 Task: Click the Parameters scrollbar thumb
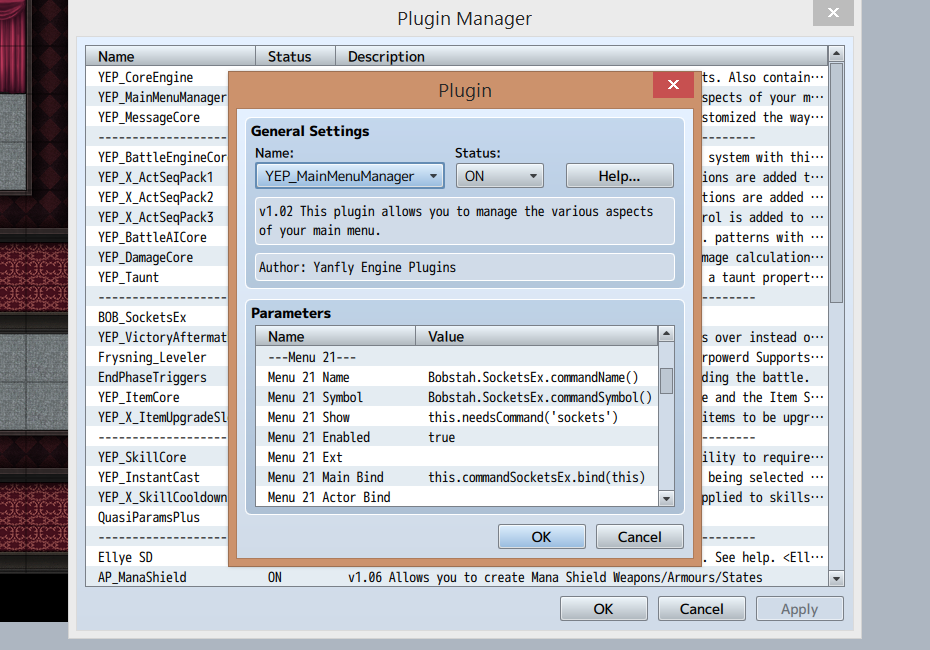point(666,381)
